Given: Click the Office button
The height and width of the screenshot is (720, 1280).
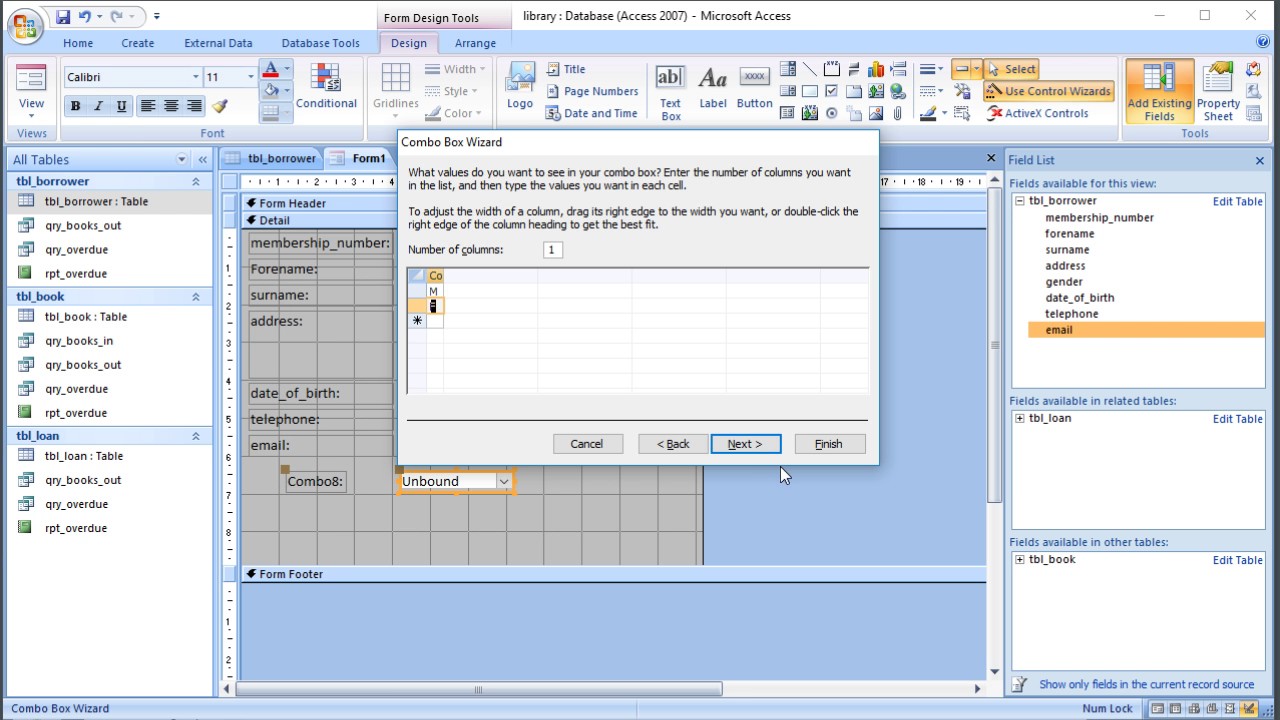Looking at the screenshot, I should (27, 25).
